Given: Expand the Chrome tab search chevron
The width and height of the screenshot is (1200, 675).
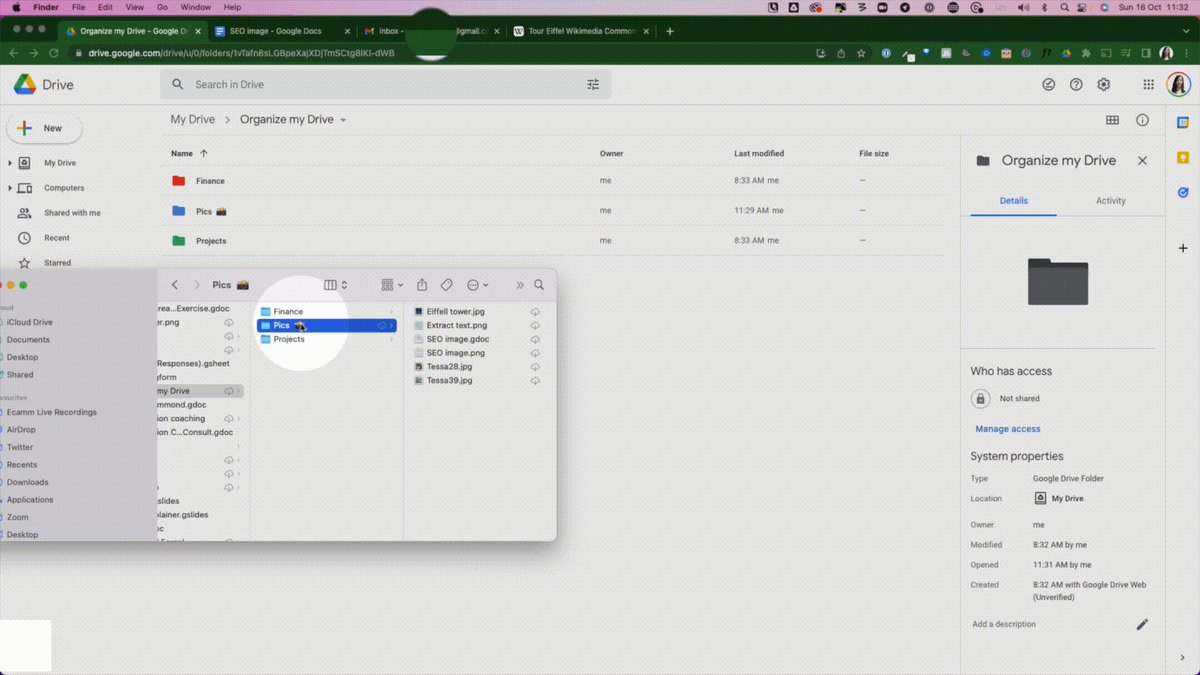Looking at the screenshot, I should pos(1185,31).
